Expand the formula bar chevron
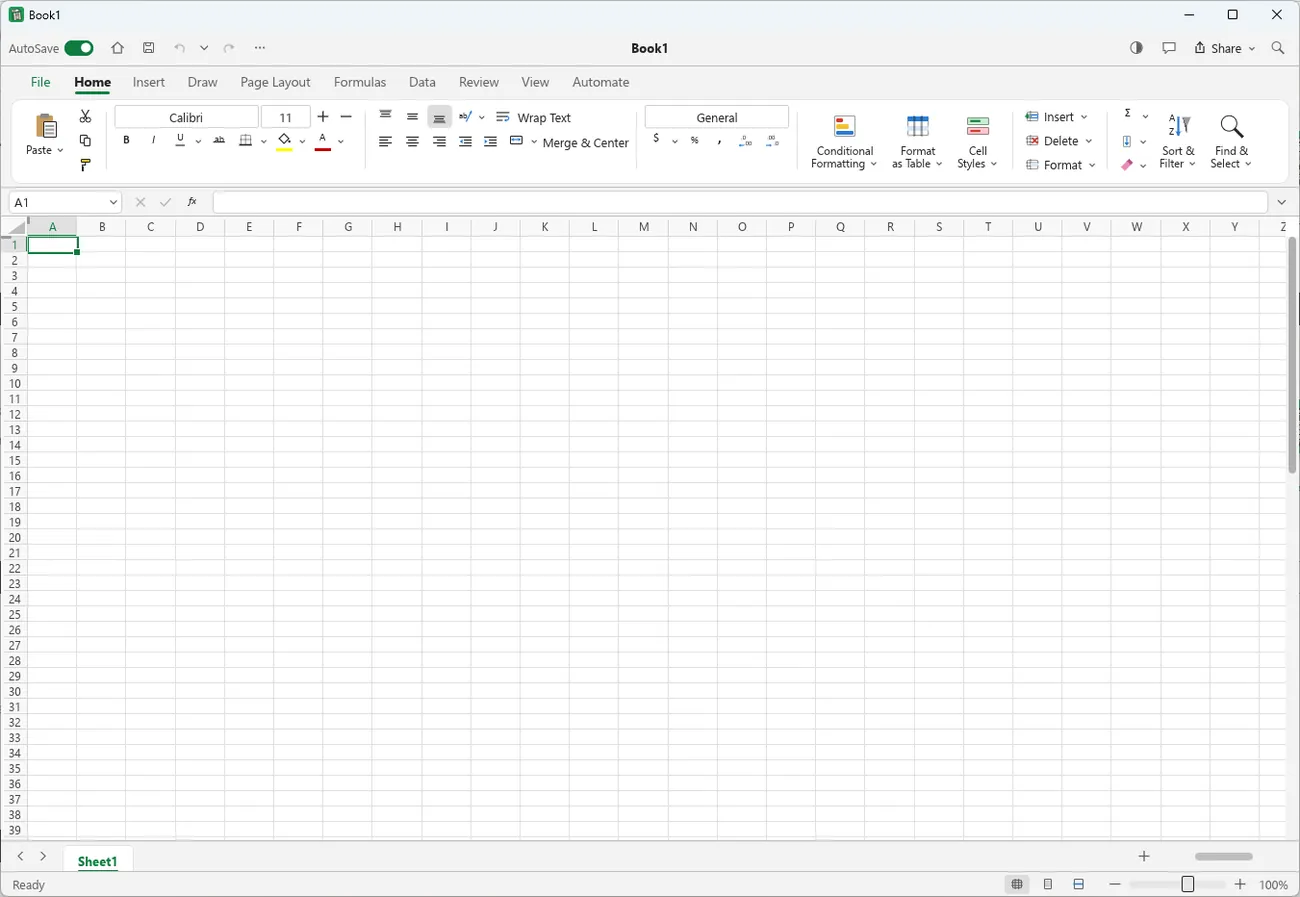The height and width of the screenshot is (897, 1300). coord(1282,202)
